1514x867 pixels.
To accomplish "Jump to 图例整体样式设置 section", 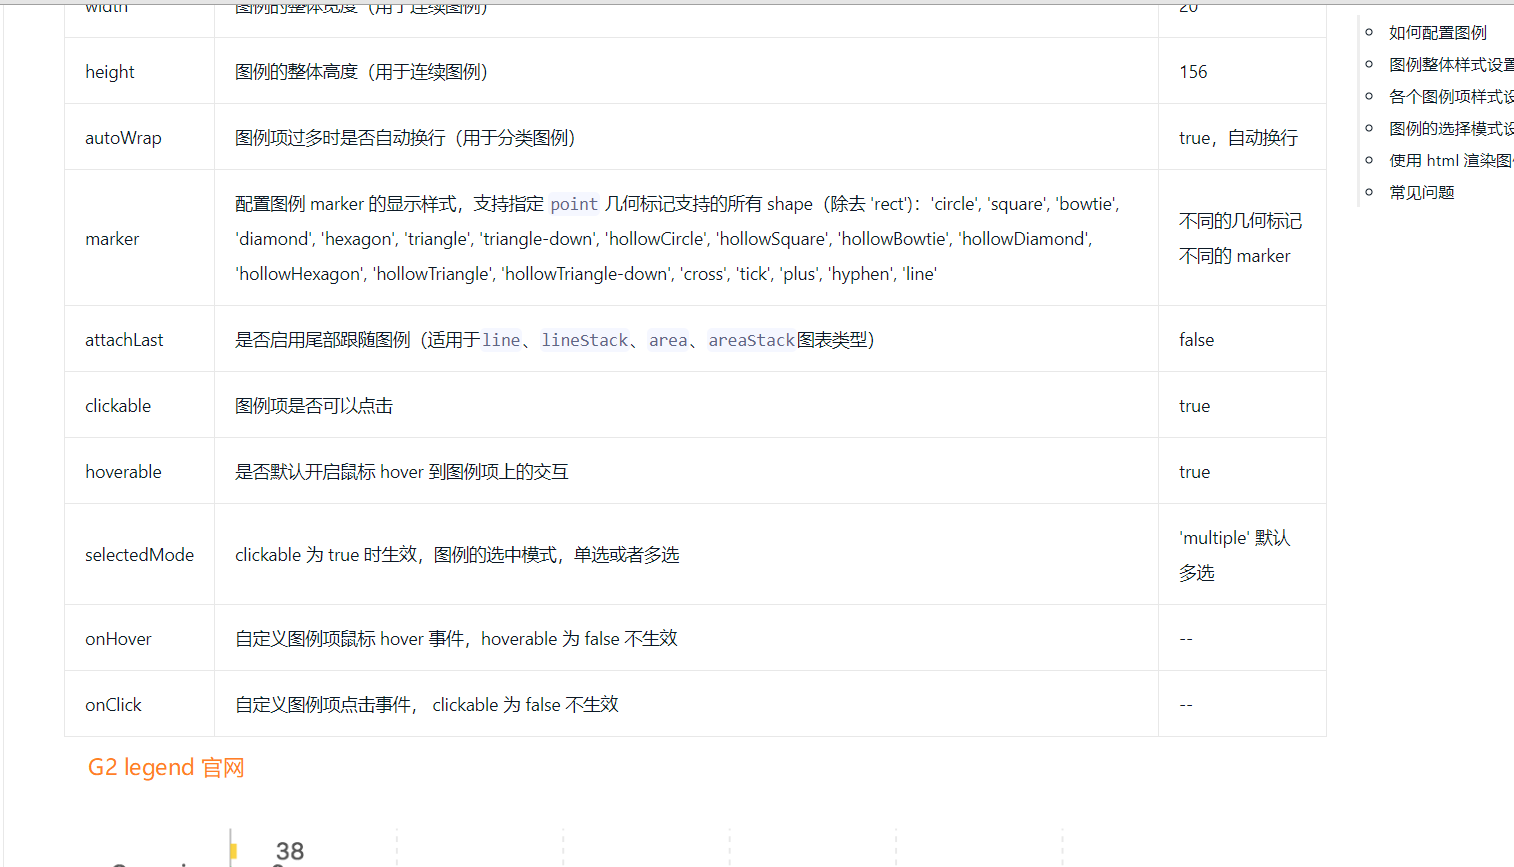I will [1451, 65].
